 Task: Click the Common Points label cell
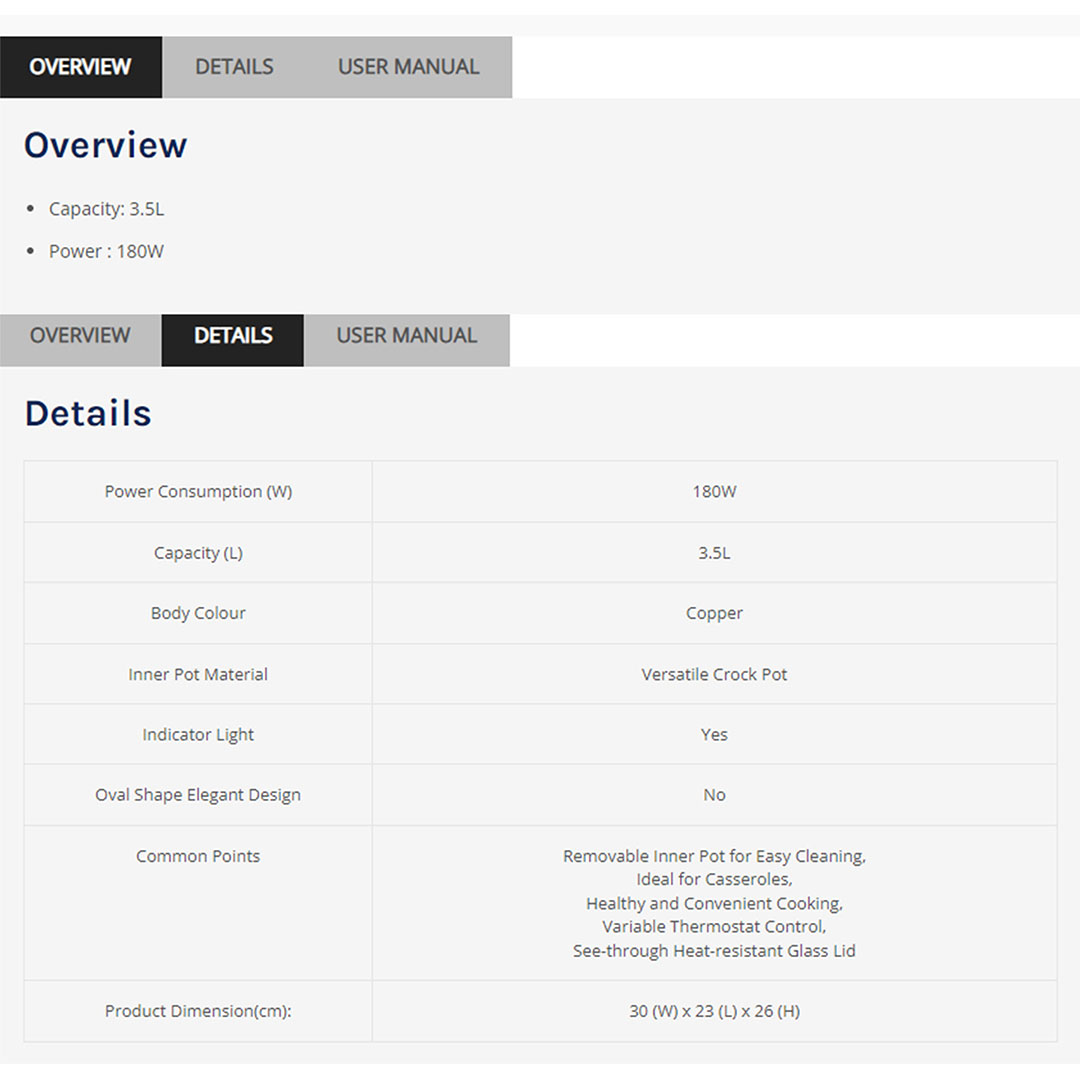(198, 856)
